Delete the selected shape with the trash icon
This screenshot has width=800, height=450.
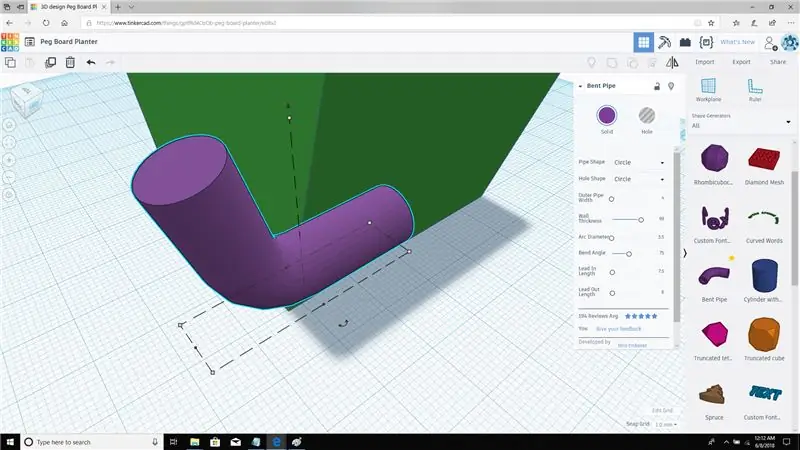point(70,62)
